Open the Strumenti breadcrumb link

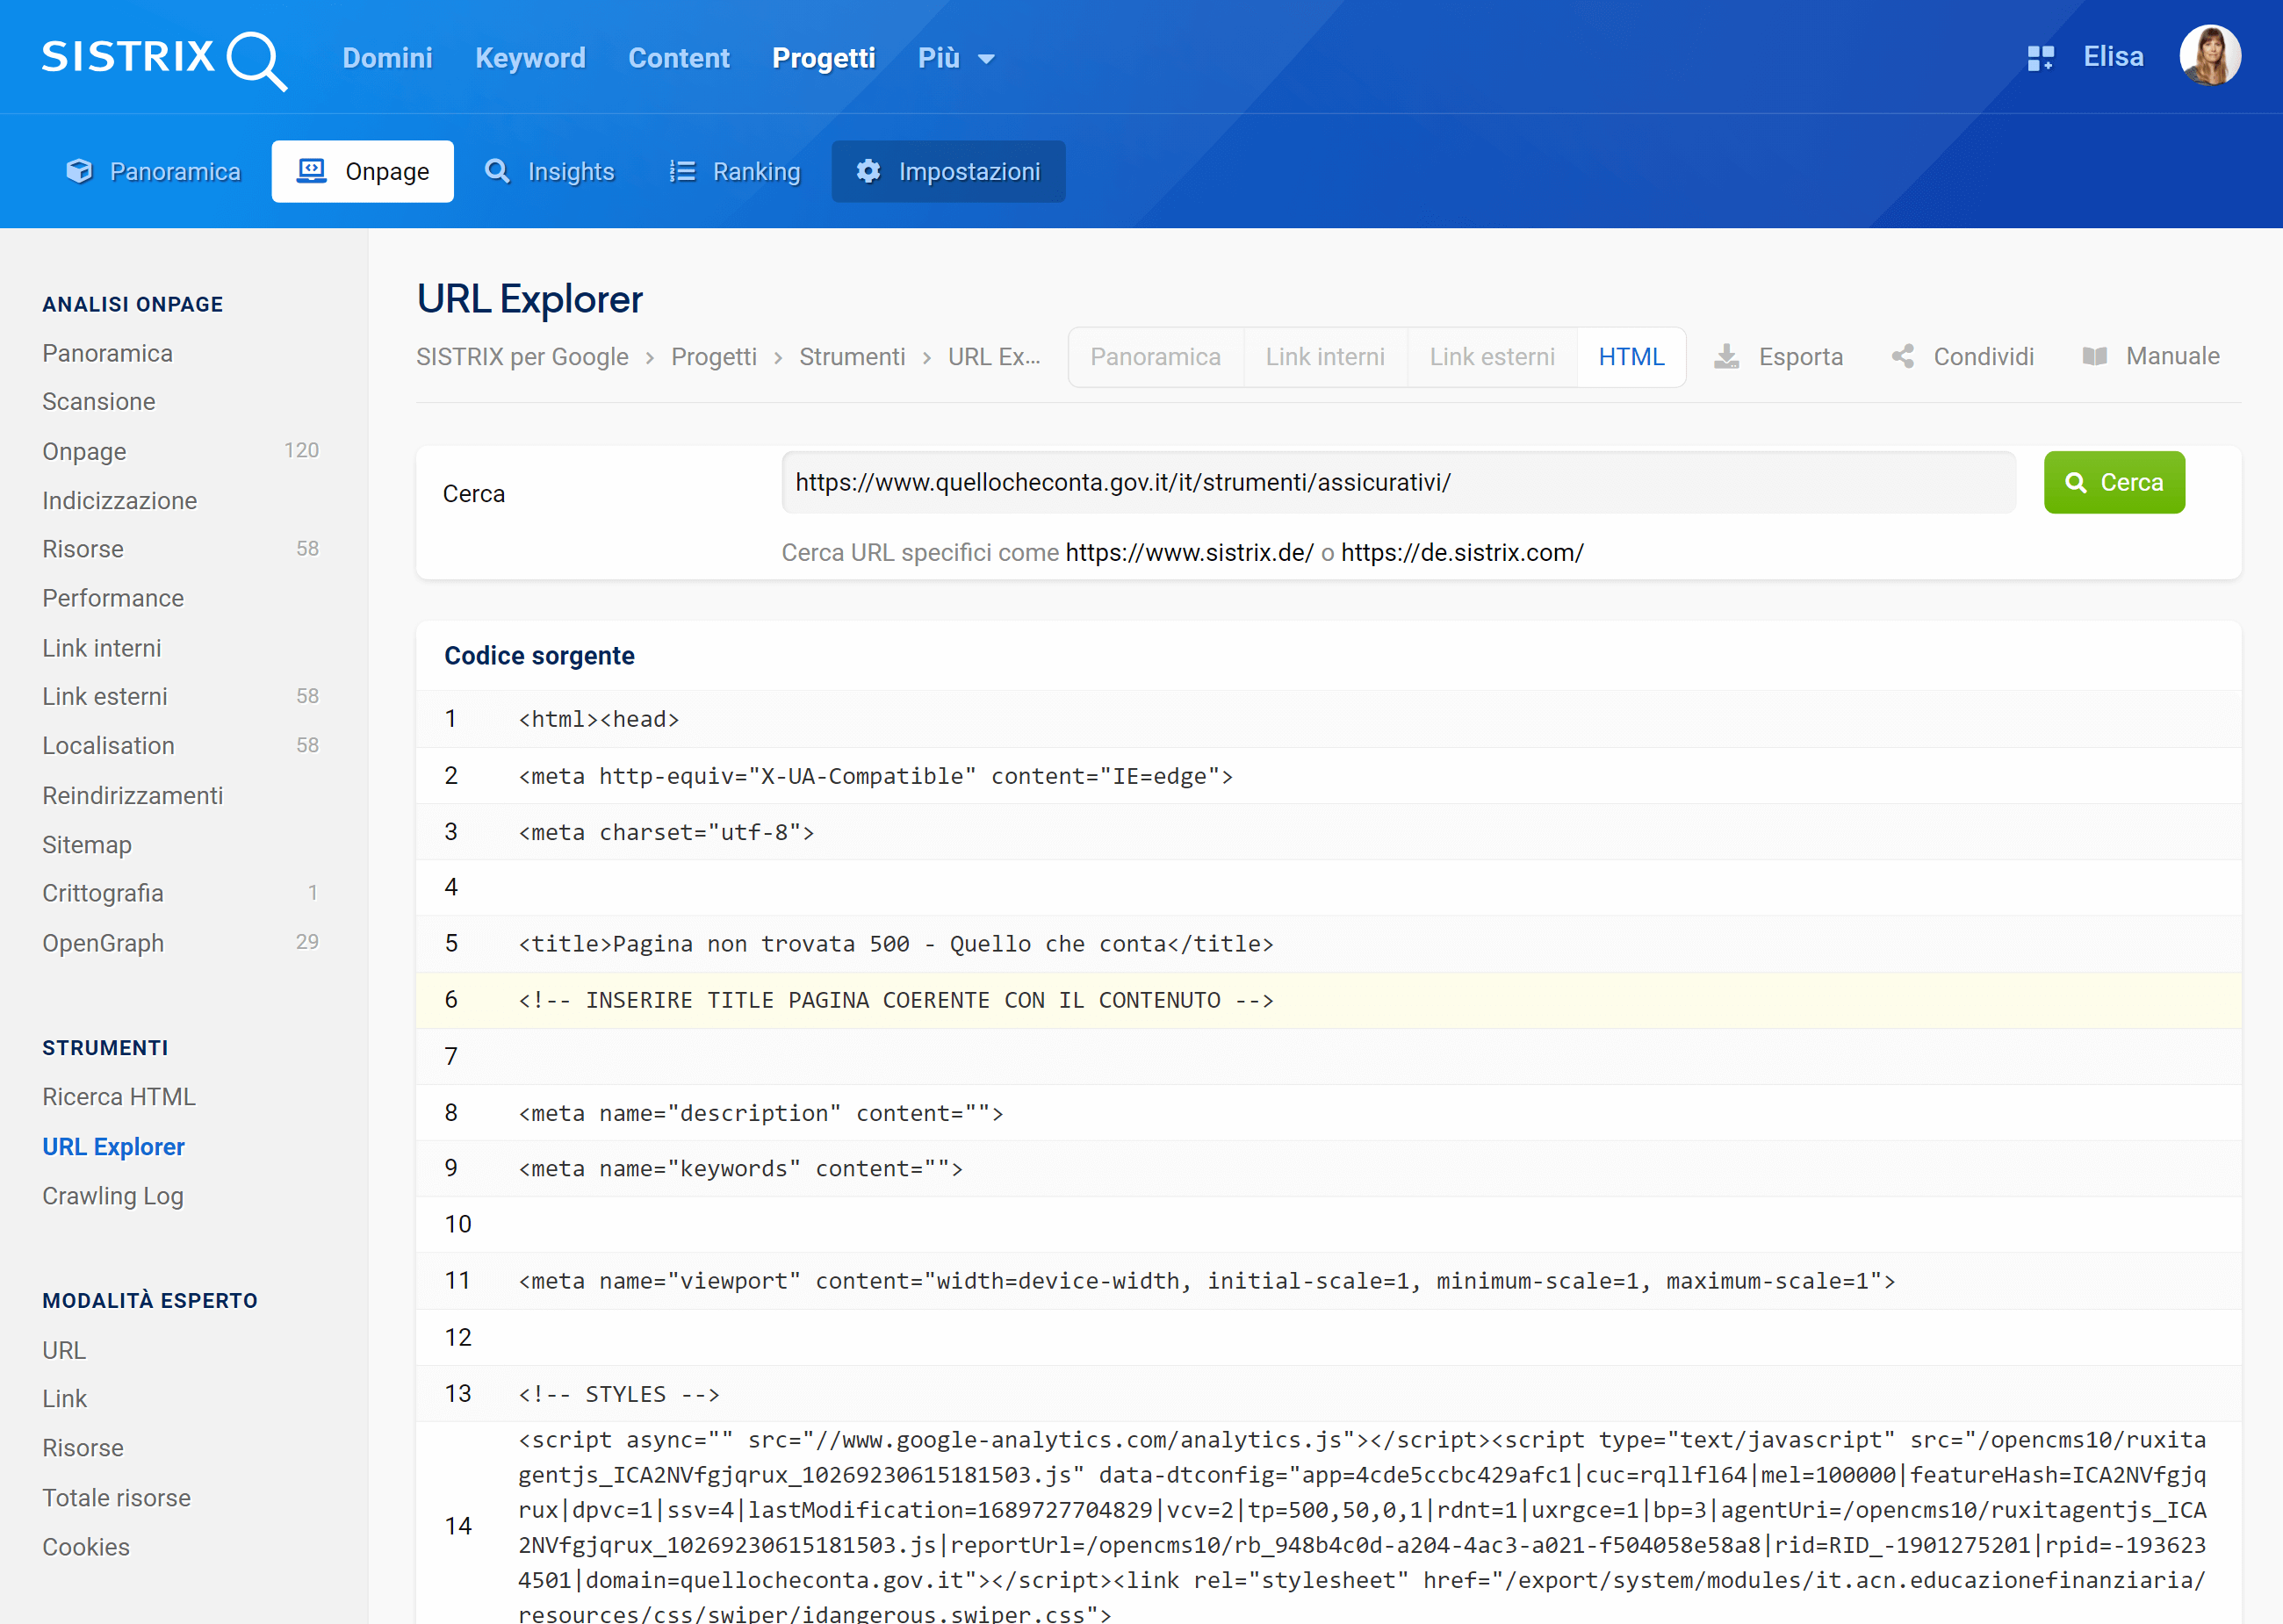852,357
